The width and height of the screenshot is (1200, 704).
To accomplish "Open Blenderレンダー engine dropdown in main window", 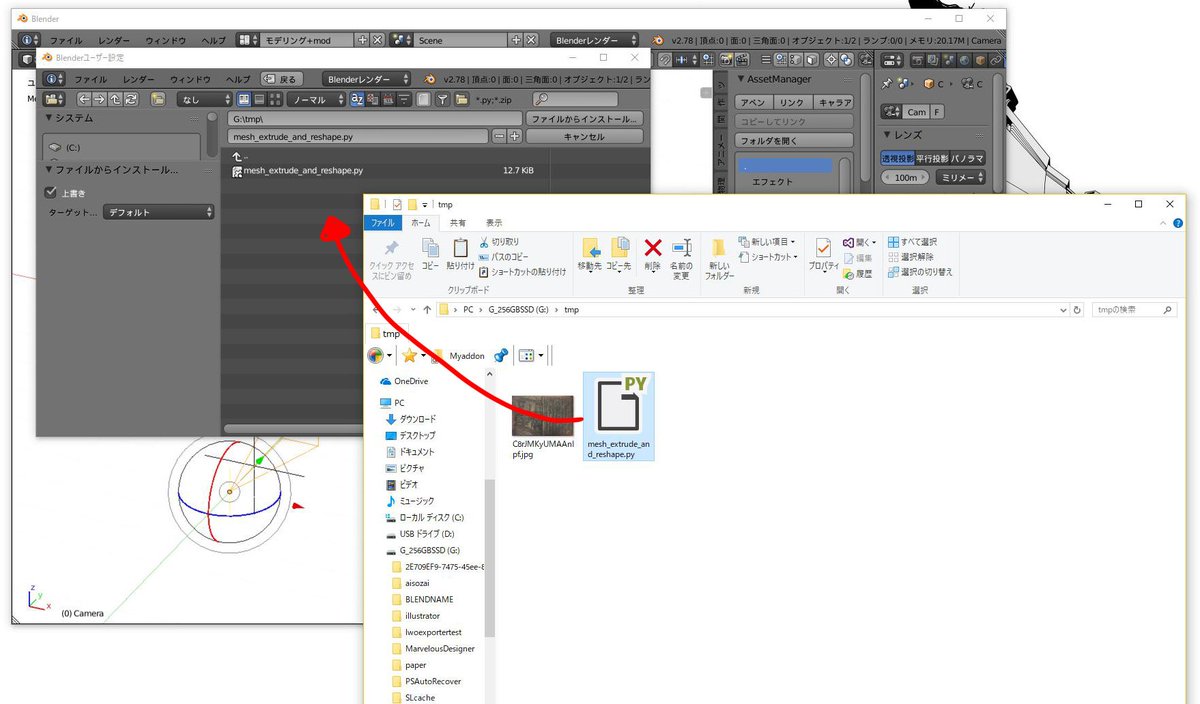I will [x=594, y=40].
